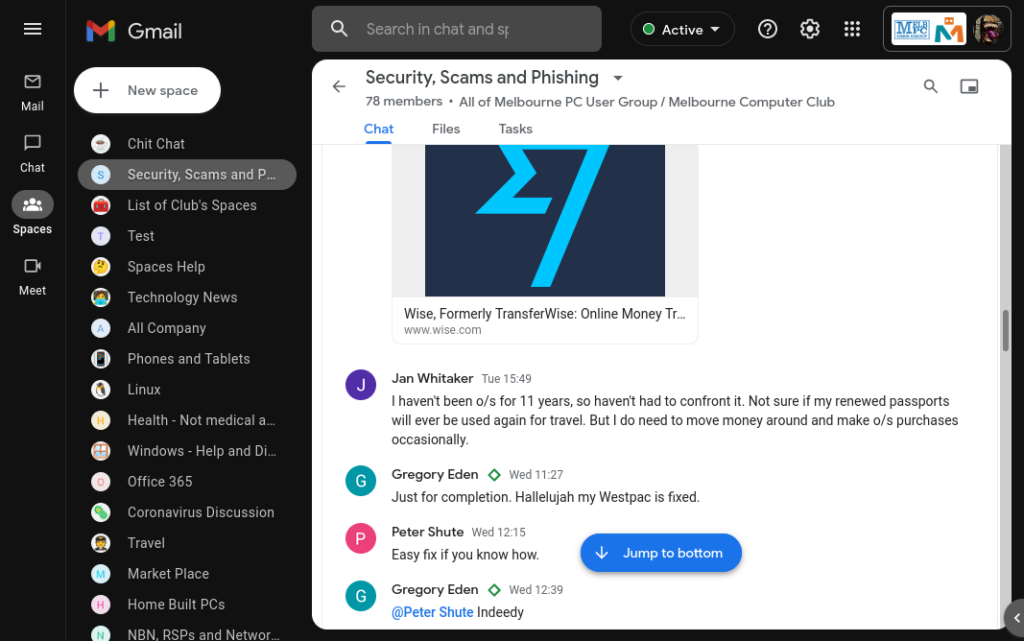The width and height of the screenshot is (1024, 641).
Task: Open the Technology News space
Action: (187, 297)
